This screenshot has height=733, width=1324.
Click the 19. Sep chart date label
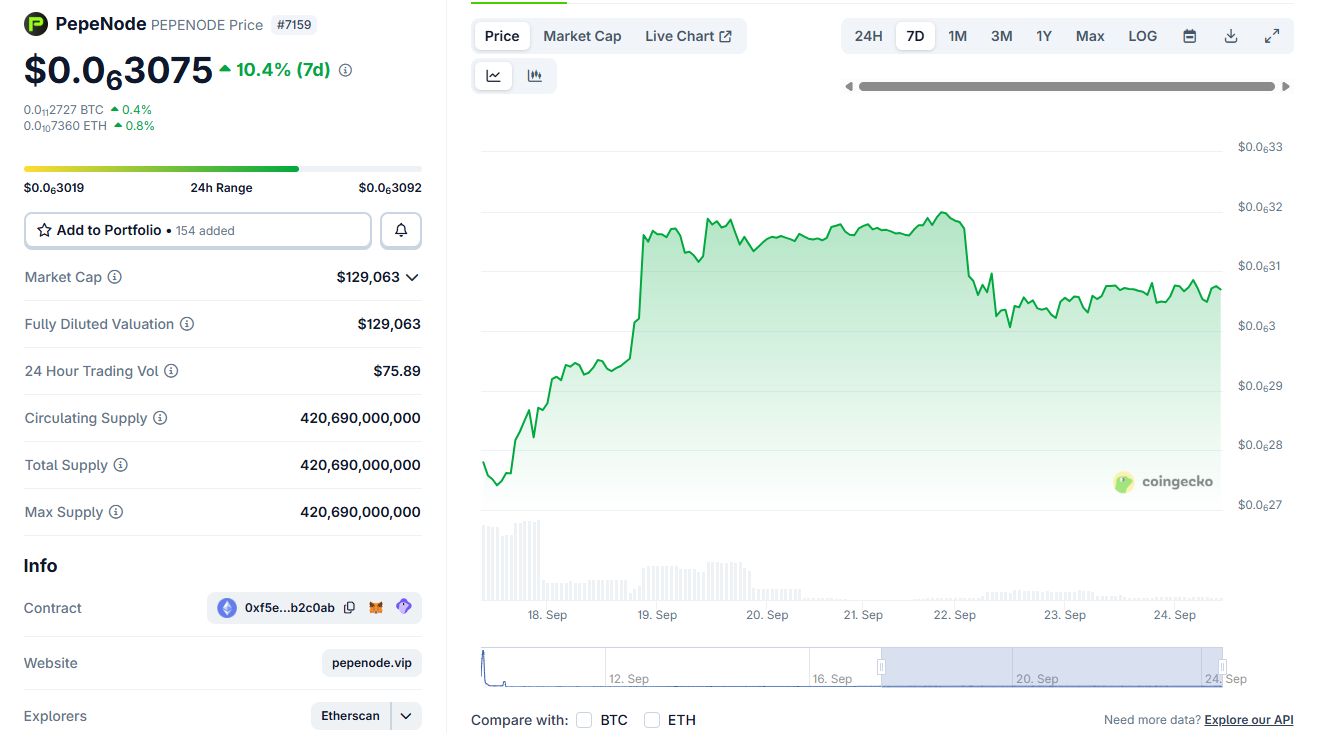657,615
